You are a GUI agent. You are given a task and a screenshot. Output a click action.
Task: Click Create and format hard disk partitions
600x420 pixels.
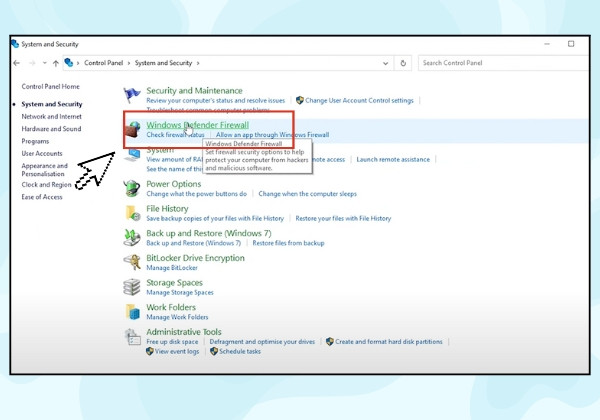pyautogui.click(x=389, y=342)
